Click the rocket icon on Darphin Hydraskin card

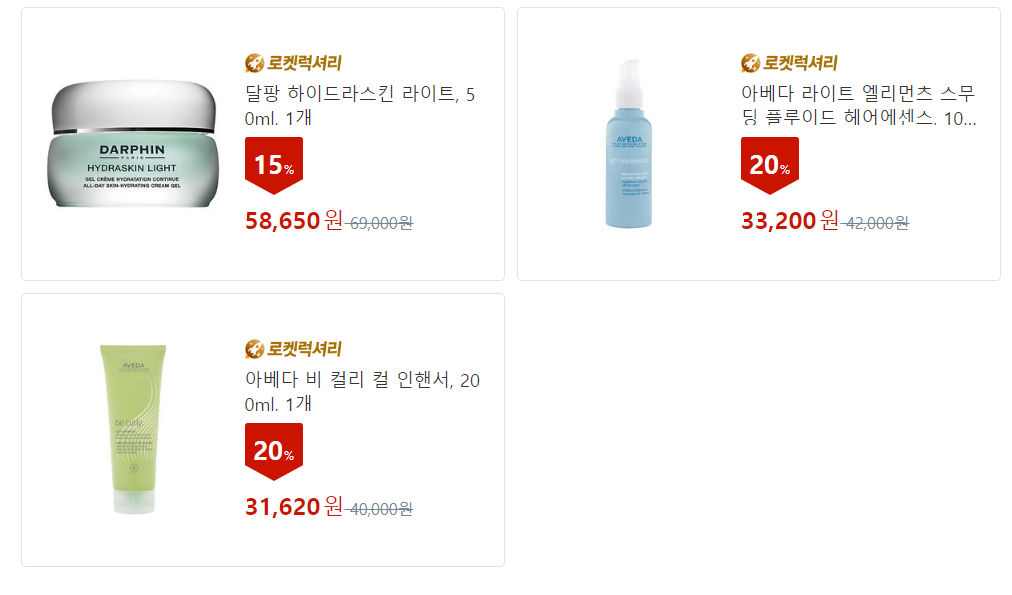pyautogui.click(x=254, y=63)
